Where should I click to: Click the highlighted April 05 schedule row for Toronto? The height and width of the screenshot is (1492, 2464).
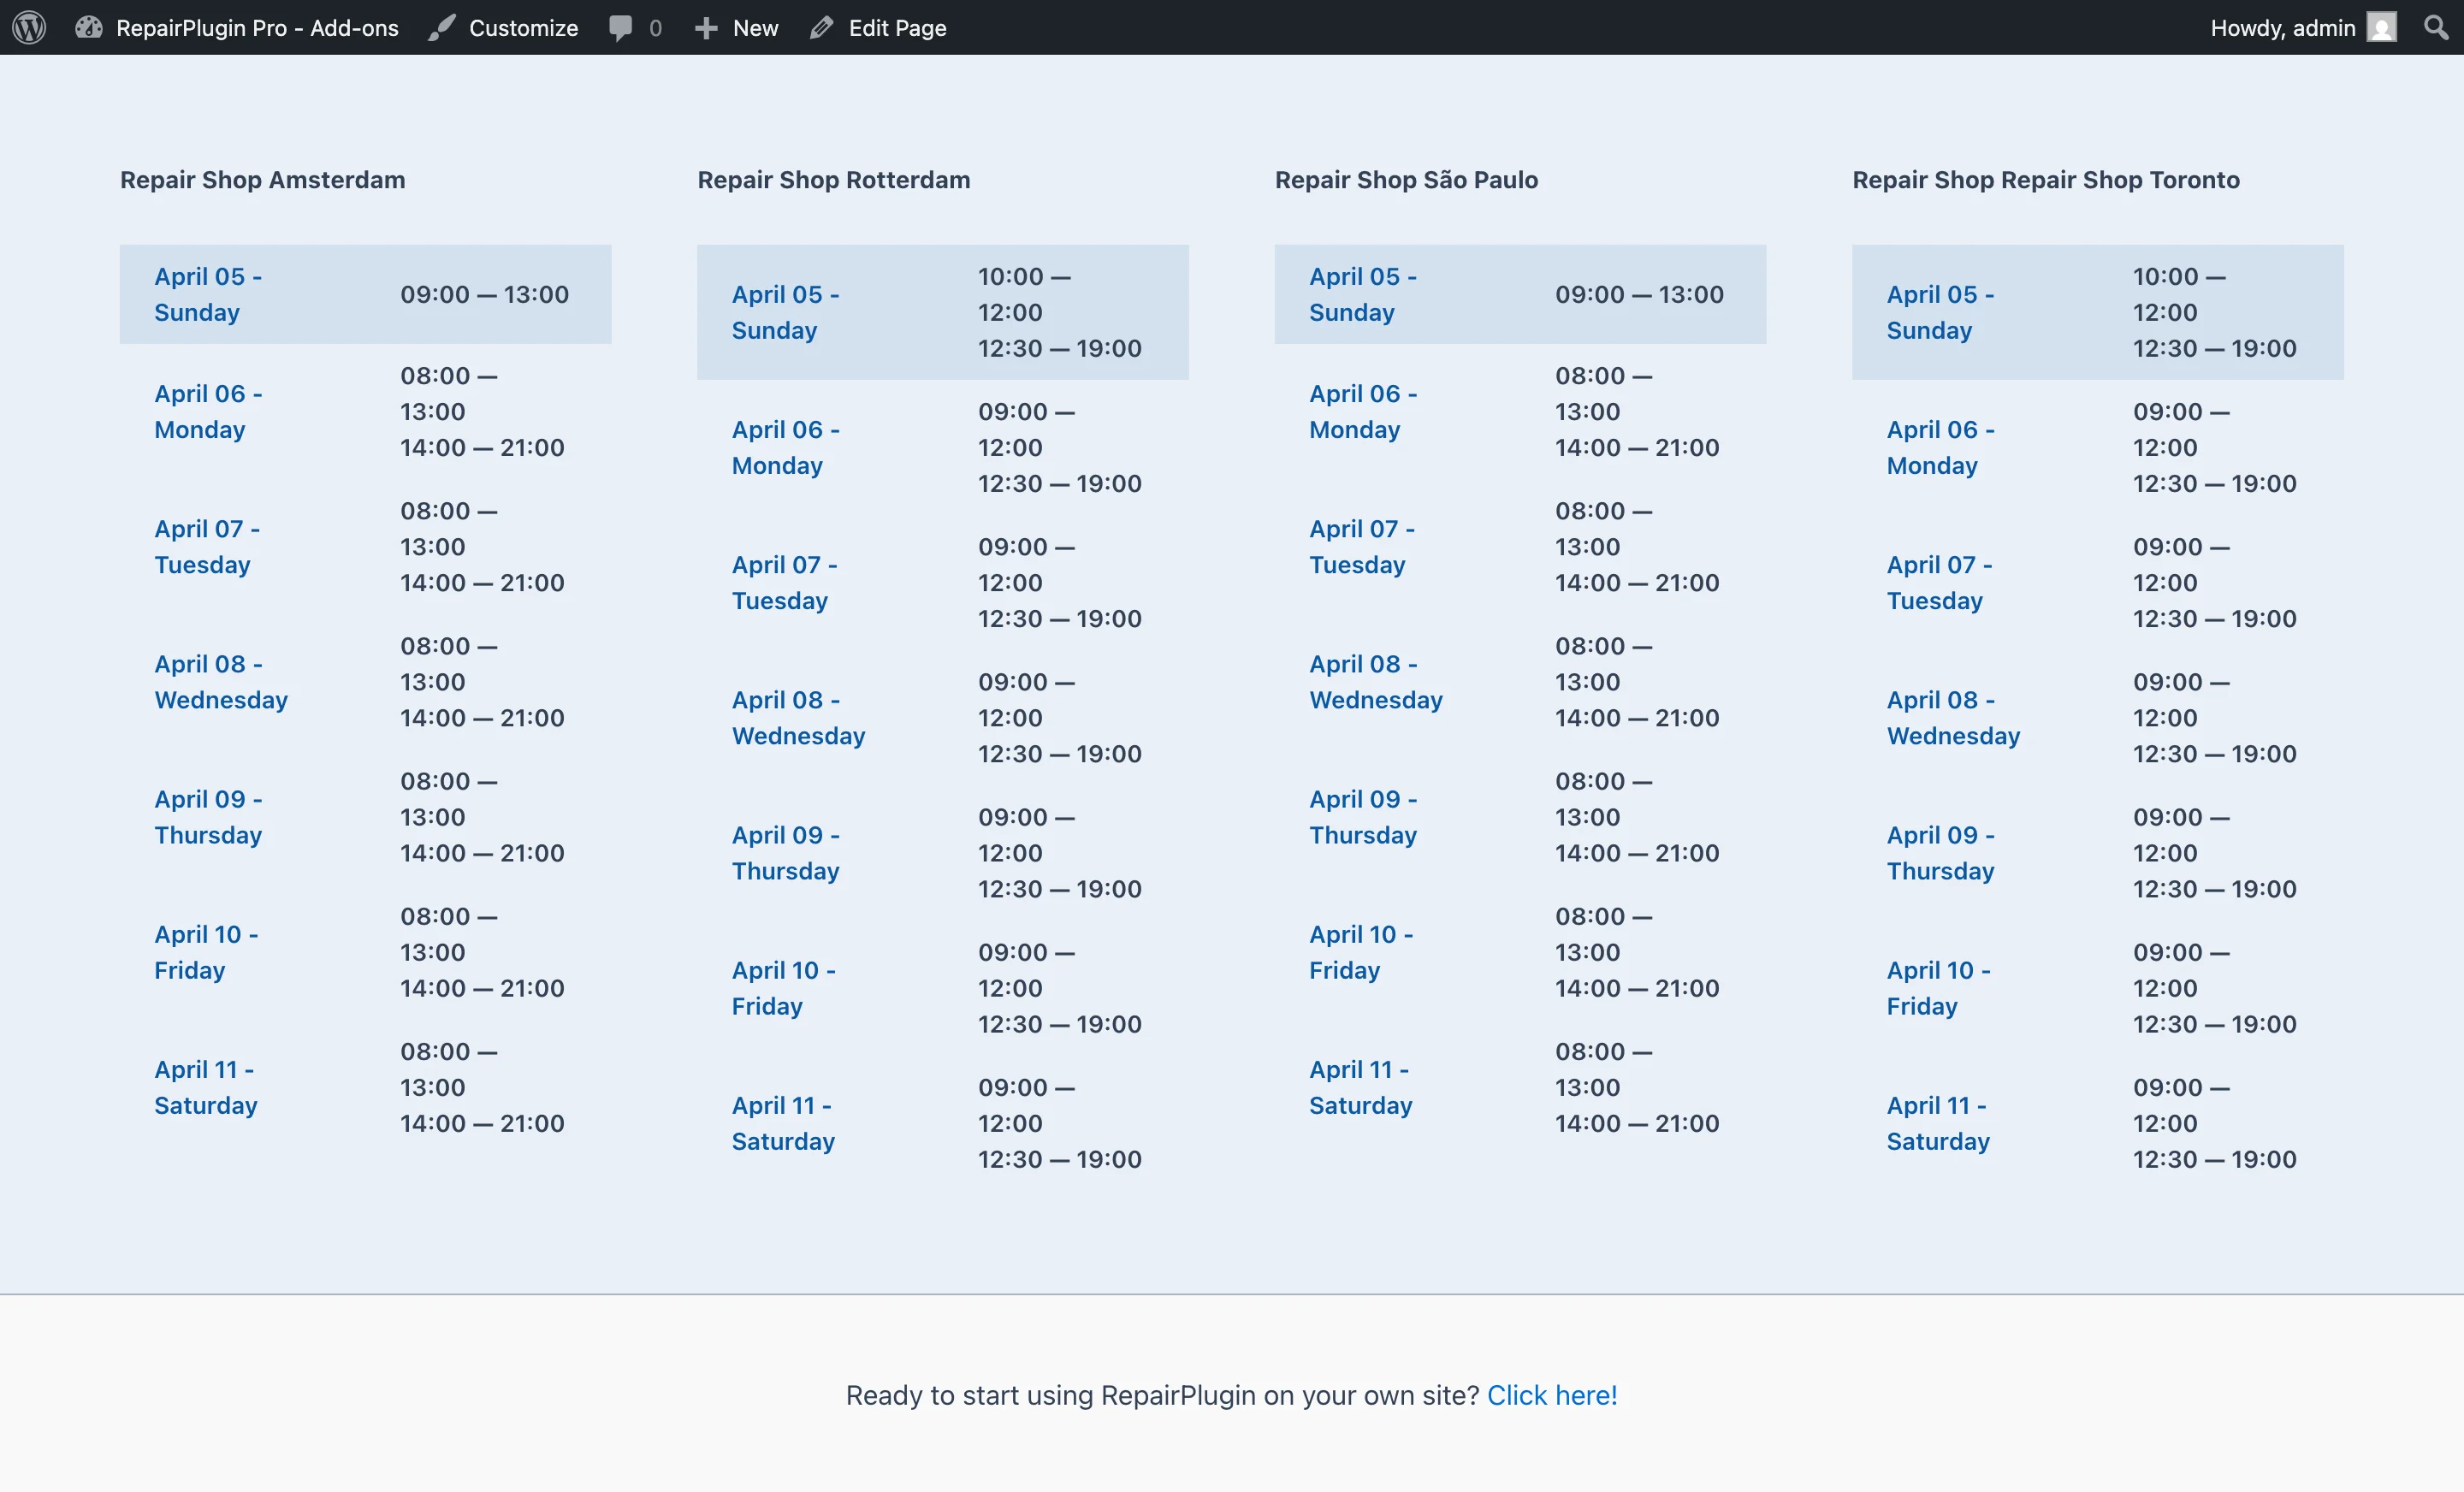pos(2097,312)
